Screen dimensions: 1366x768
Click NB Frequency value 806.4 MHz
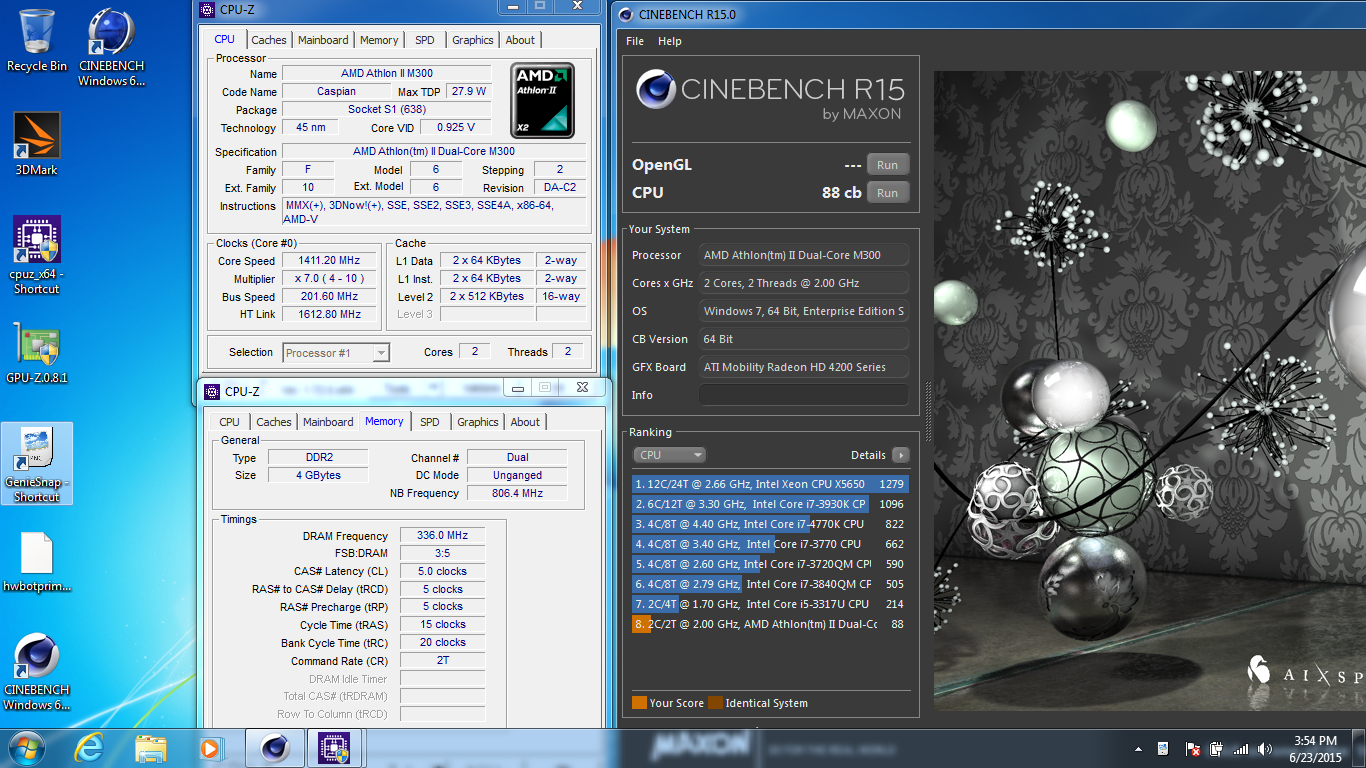pyautogui.click(x=517, y=493)
